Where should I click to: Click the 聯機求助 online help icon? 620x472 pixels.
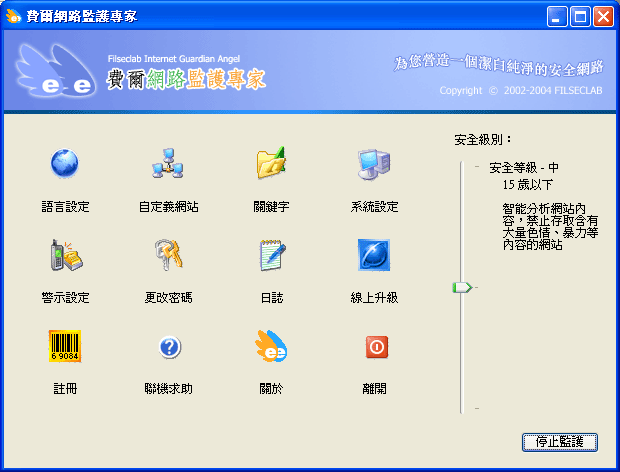coord(168,346)
